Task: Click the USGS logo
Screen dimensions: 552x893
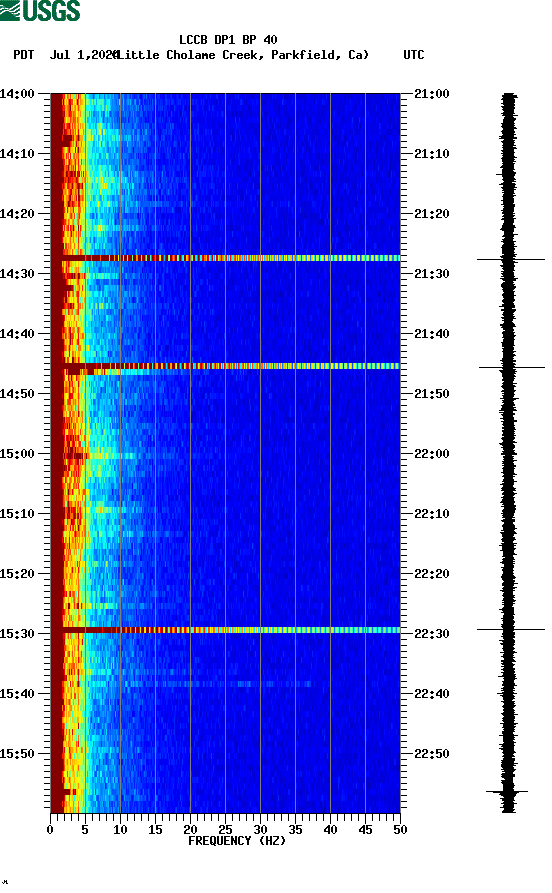Action: pyautogui.click(x=40, y=10)
